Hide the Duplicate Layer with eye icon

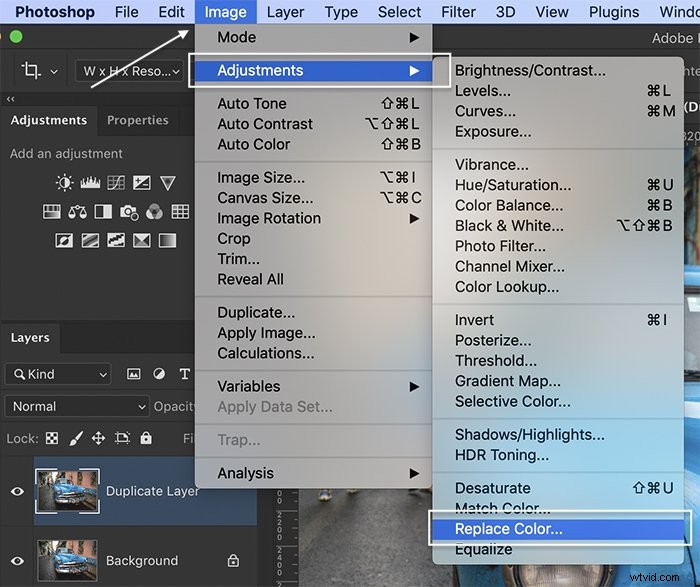[x=17, y=491]
